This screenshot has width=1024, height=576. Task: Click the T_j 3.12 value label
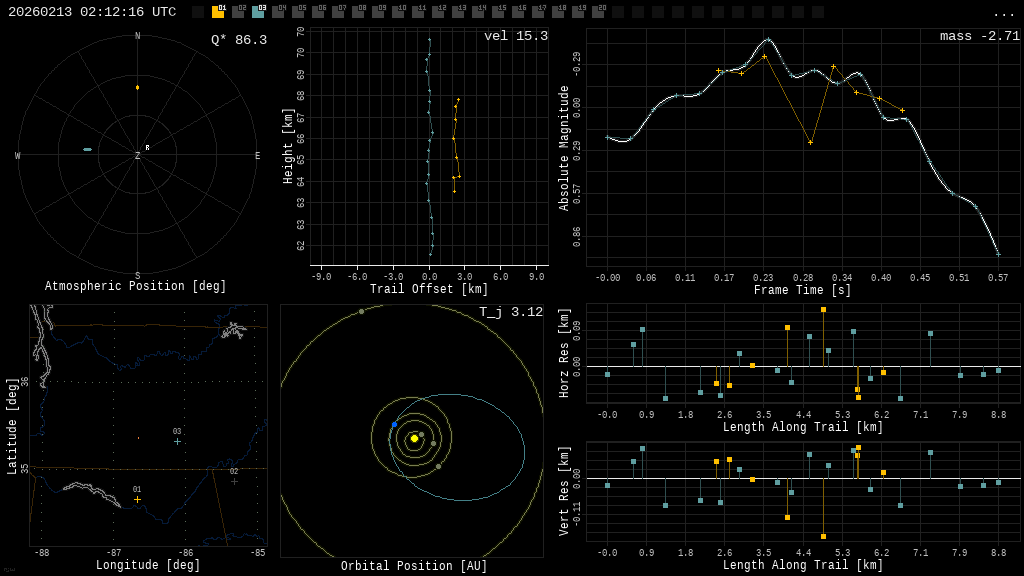pos(510,312)
